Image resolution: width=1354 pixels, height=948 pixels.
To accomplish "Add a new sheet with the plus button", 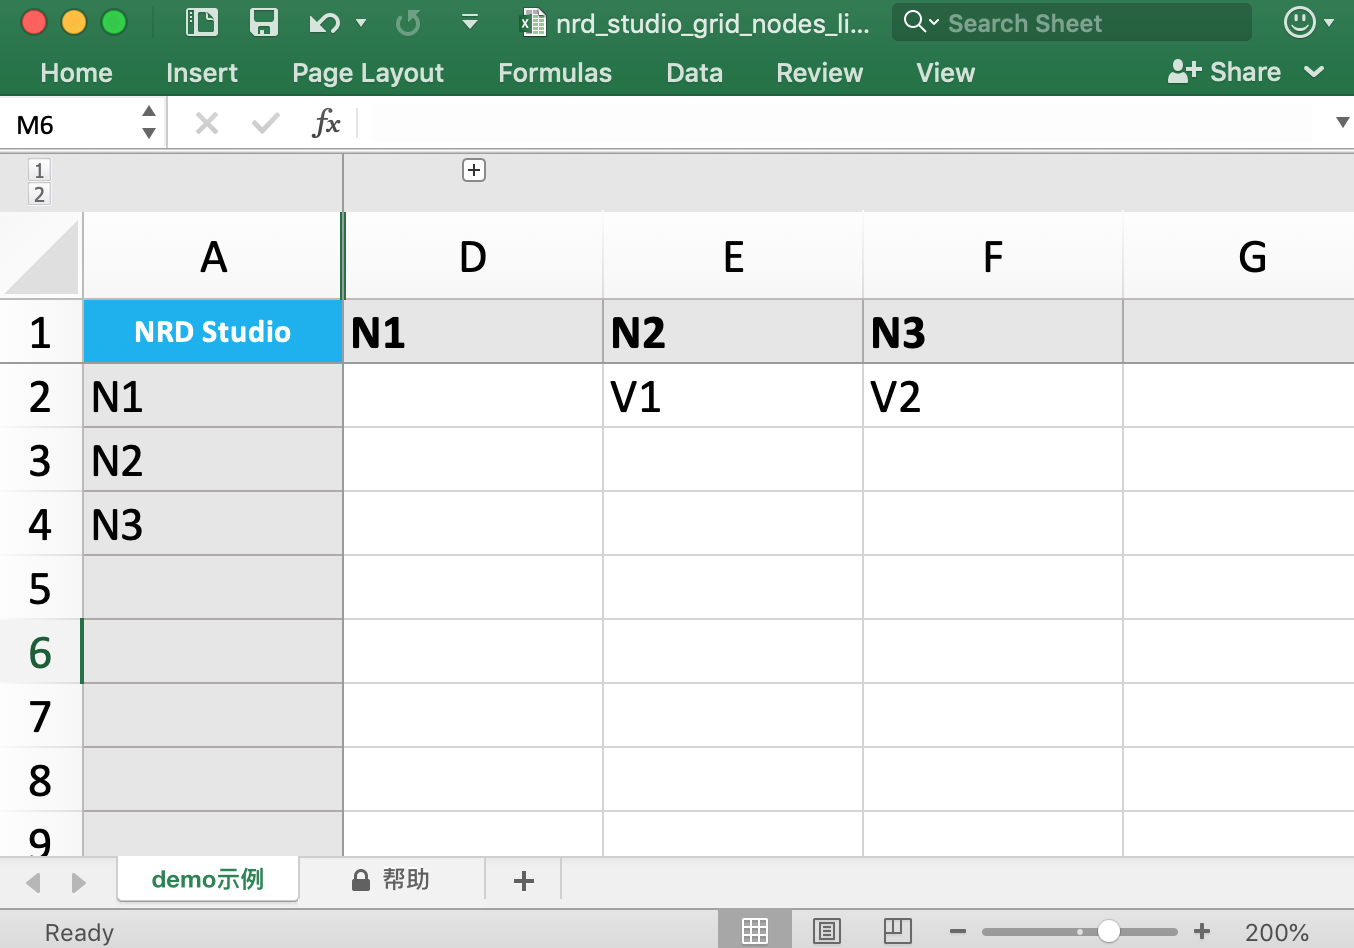I will point(522,880).
